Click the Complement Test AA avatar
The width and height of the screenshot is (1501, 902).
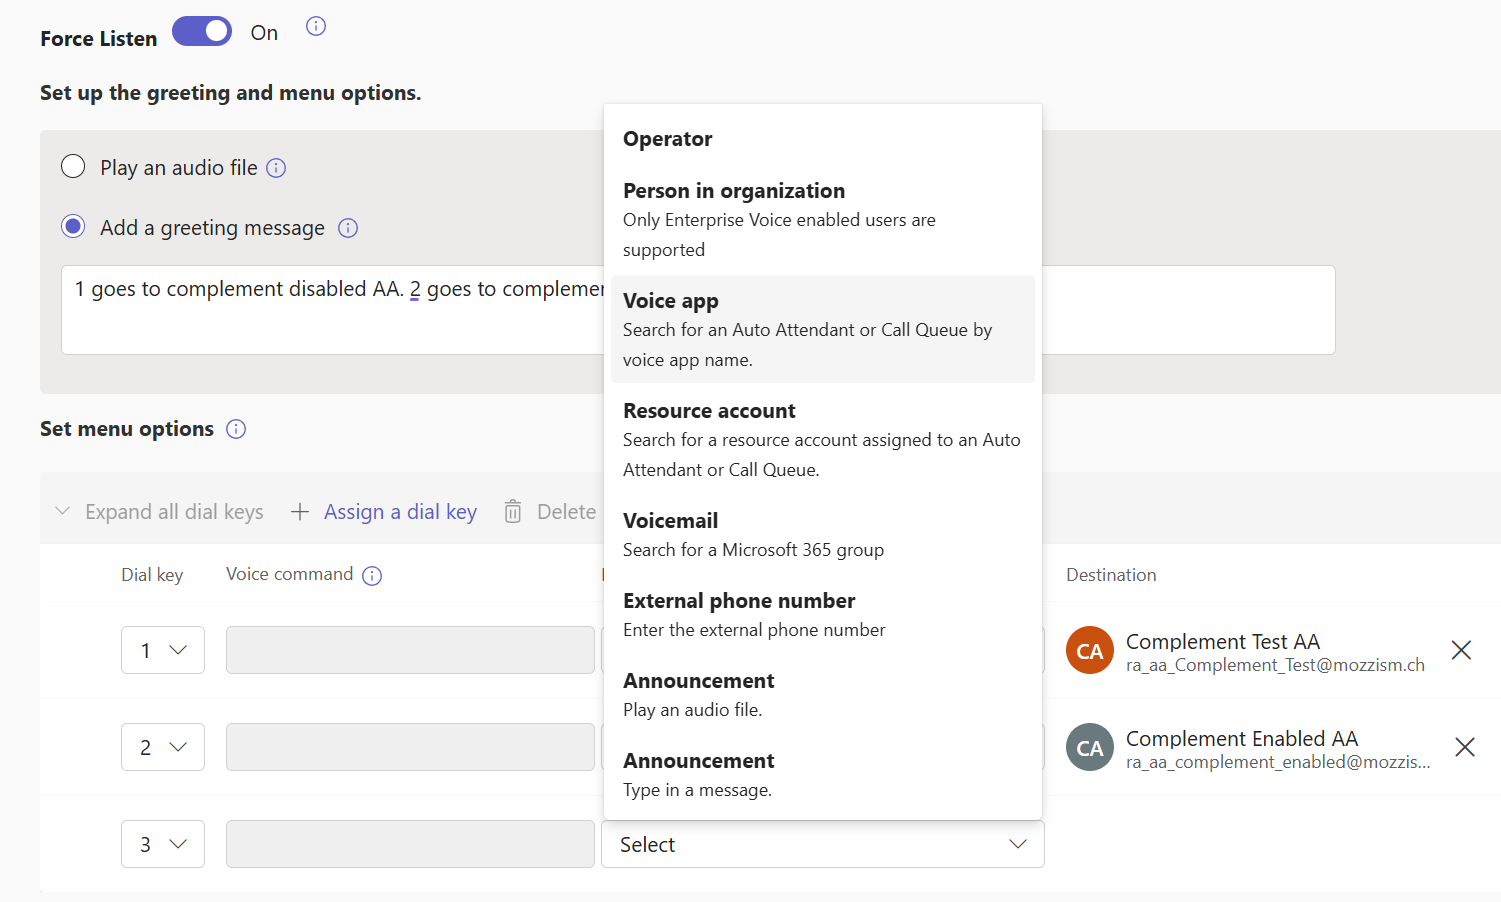(1090, 650)
